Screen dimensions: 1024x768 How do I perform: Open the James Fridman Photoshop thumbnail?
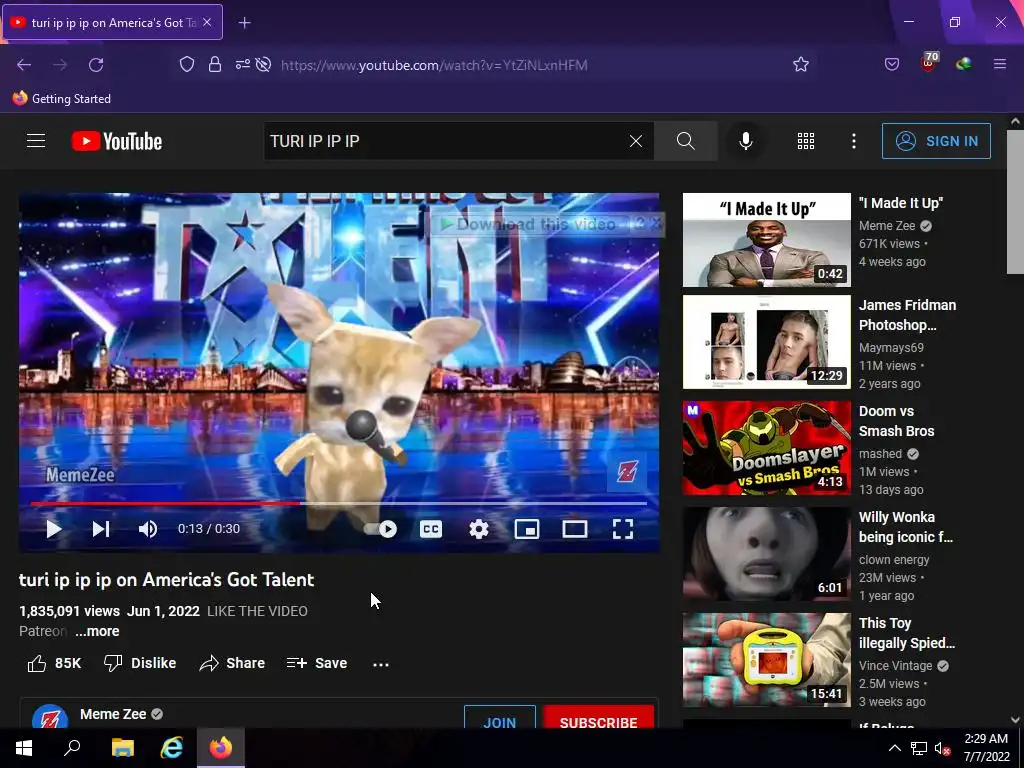tap(767, 342)
